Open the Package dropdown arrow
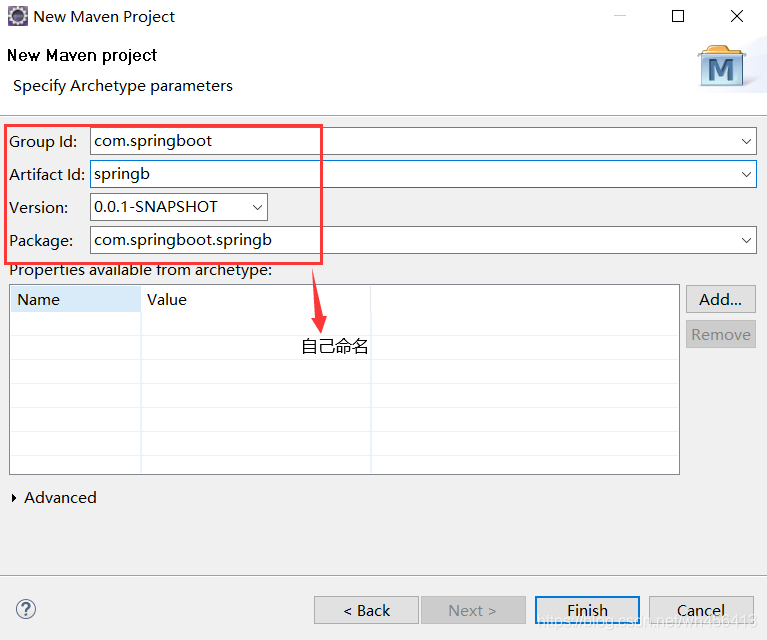The image size is (767, 640). click(x=746, y=240)
